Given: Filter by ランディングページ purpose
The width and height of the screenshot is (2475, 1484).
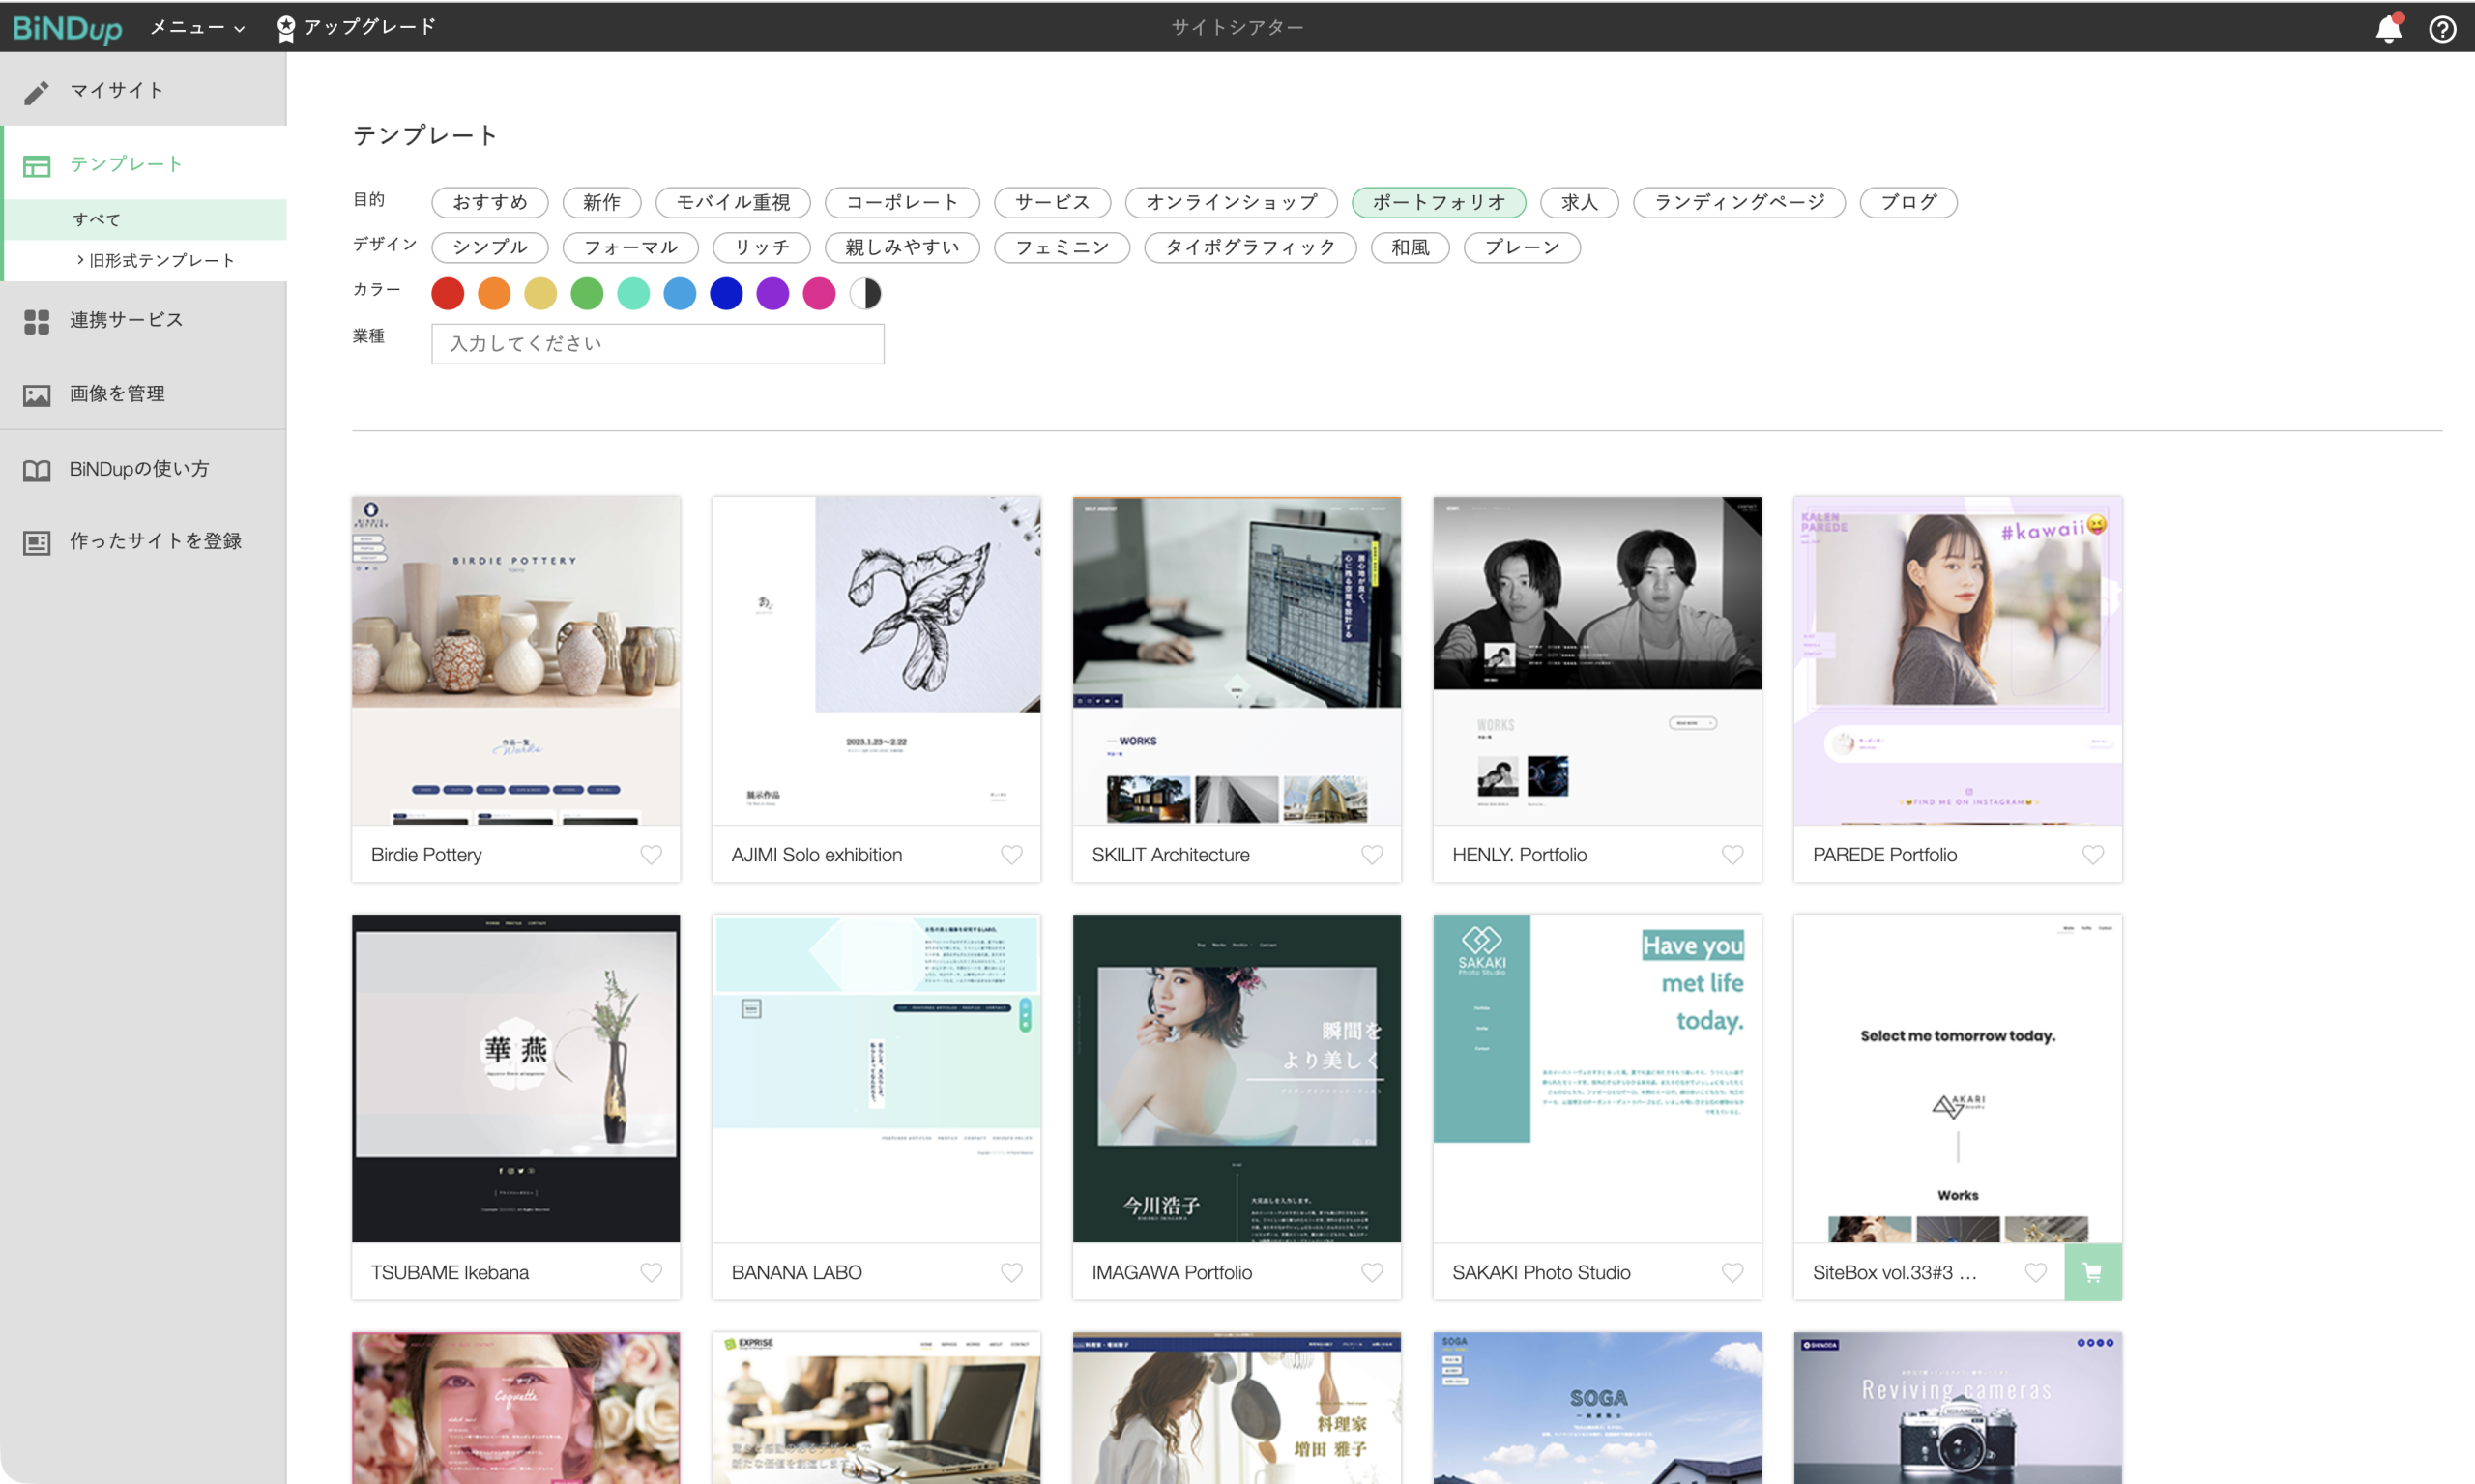Looking at the screenshot, I should pos(1740,202).
